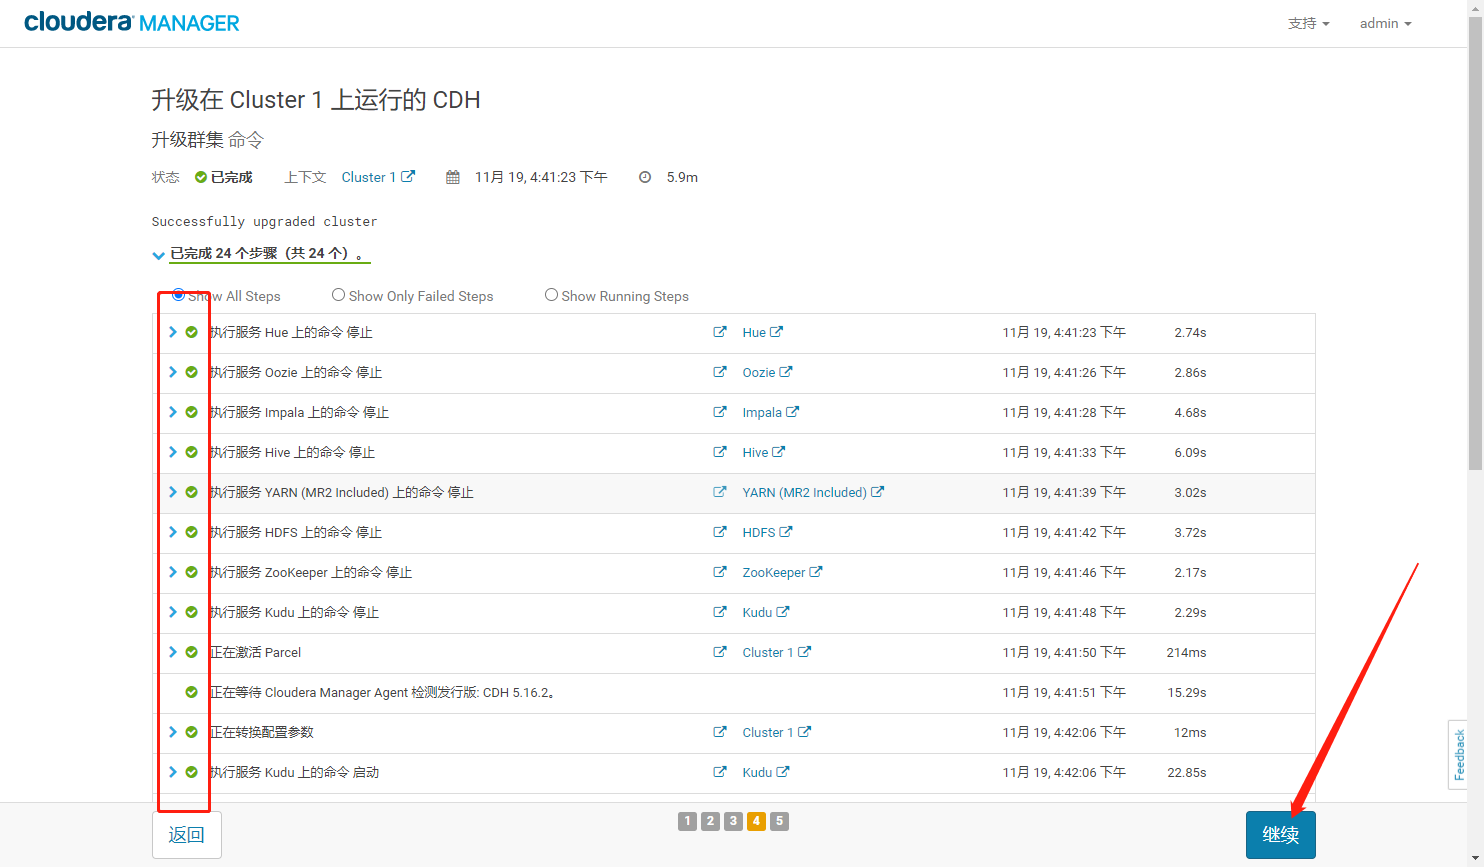Click green check icon on Hue stop row
The height and width of the screenshot is (867, 1484).
pos(192,332)
